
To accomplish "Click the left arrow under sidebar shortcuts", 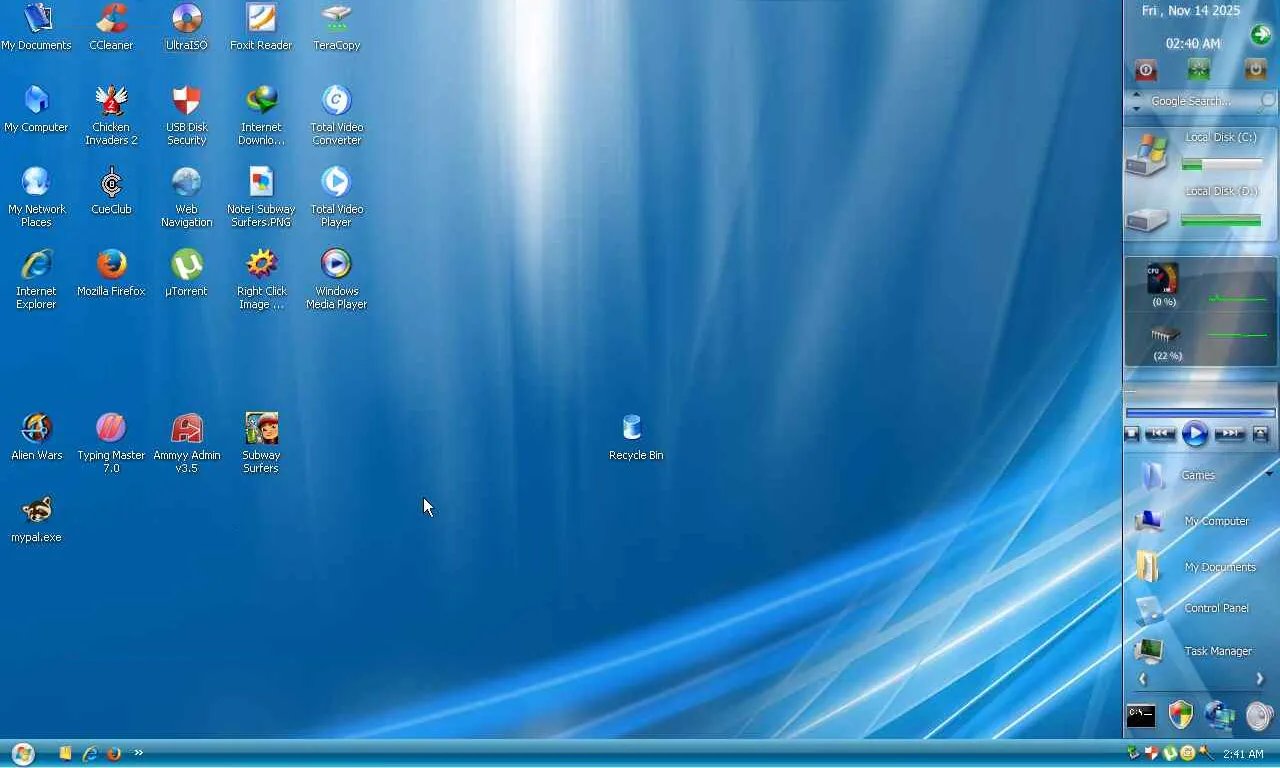I will 1142,679.
